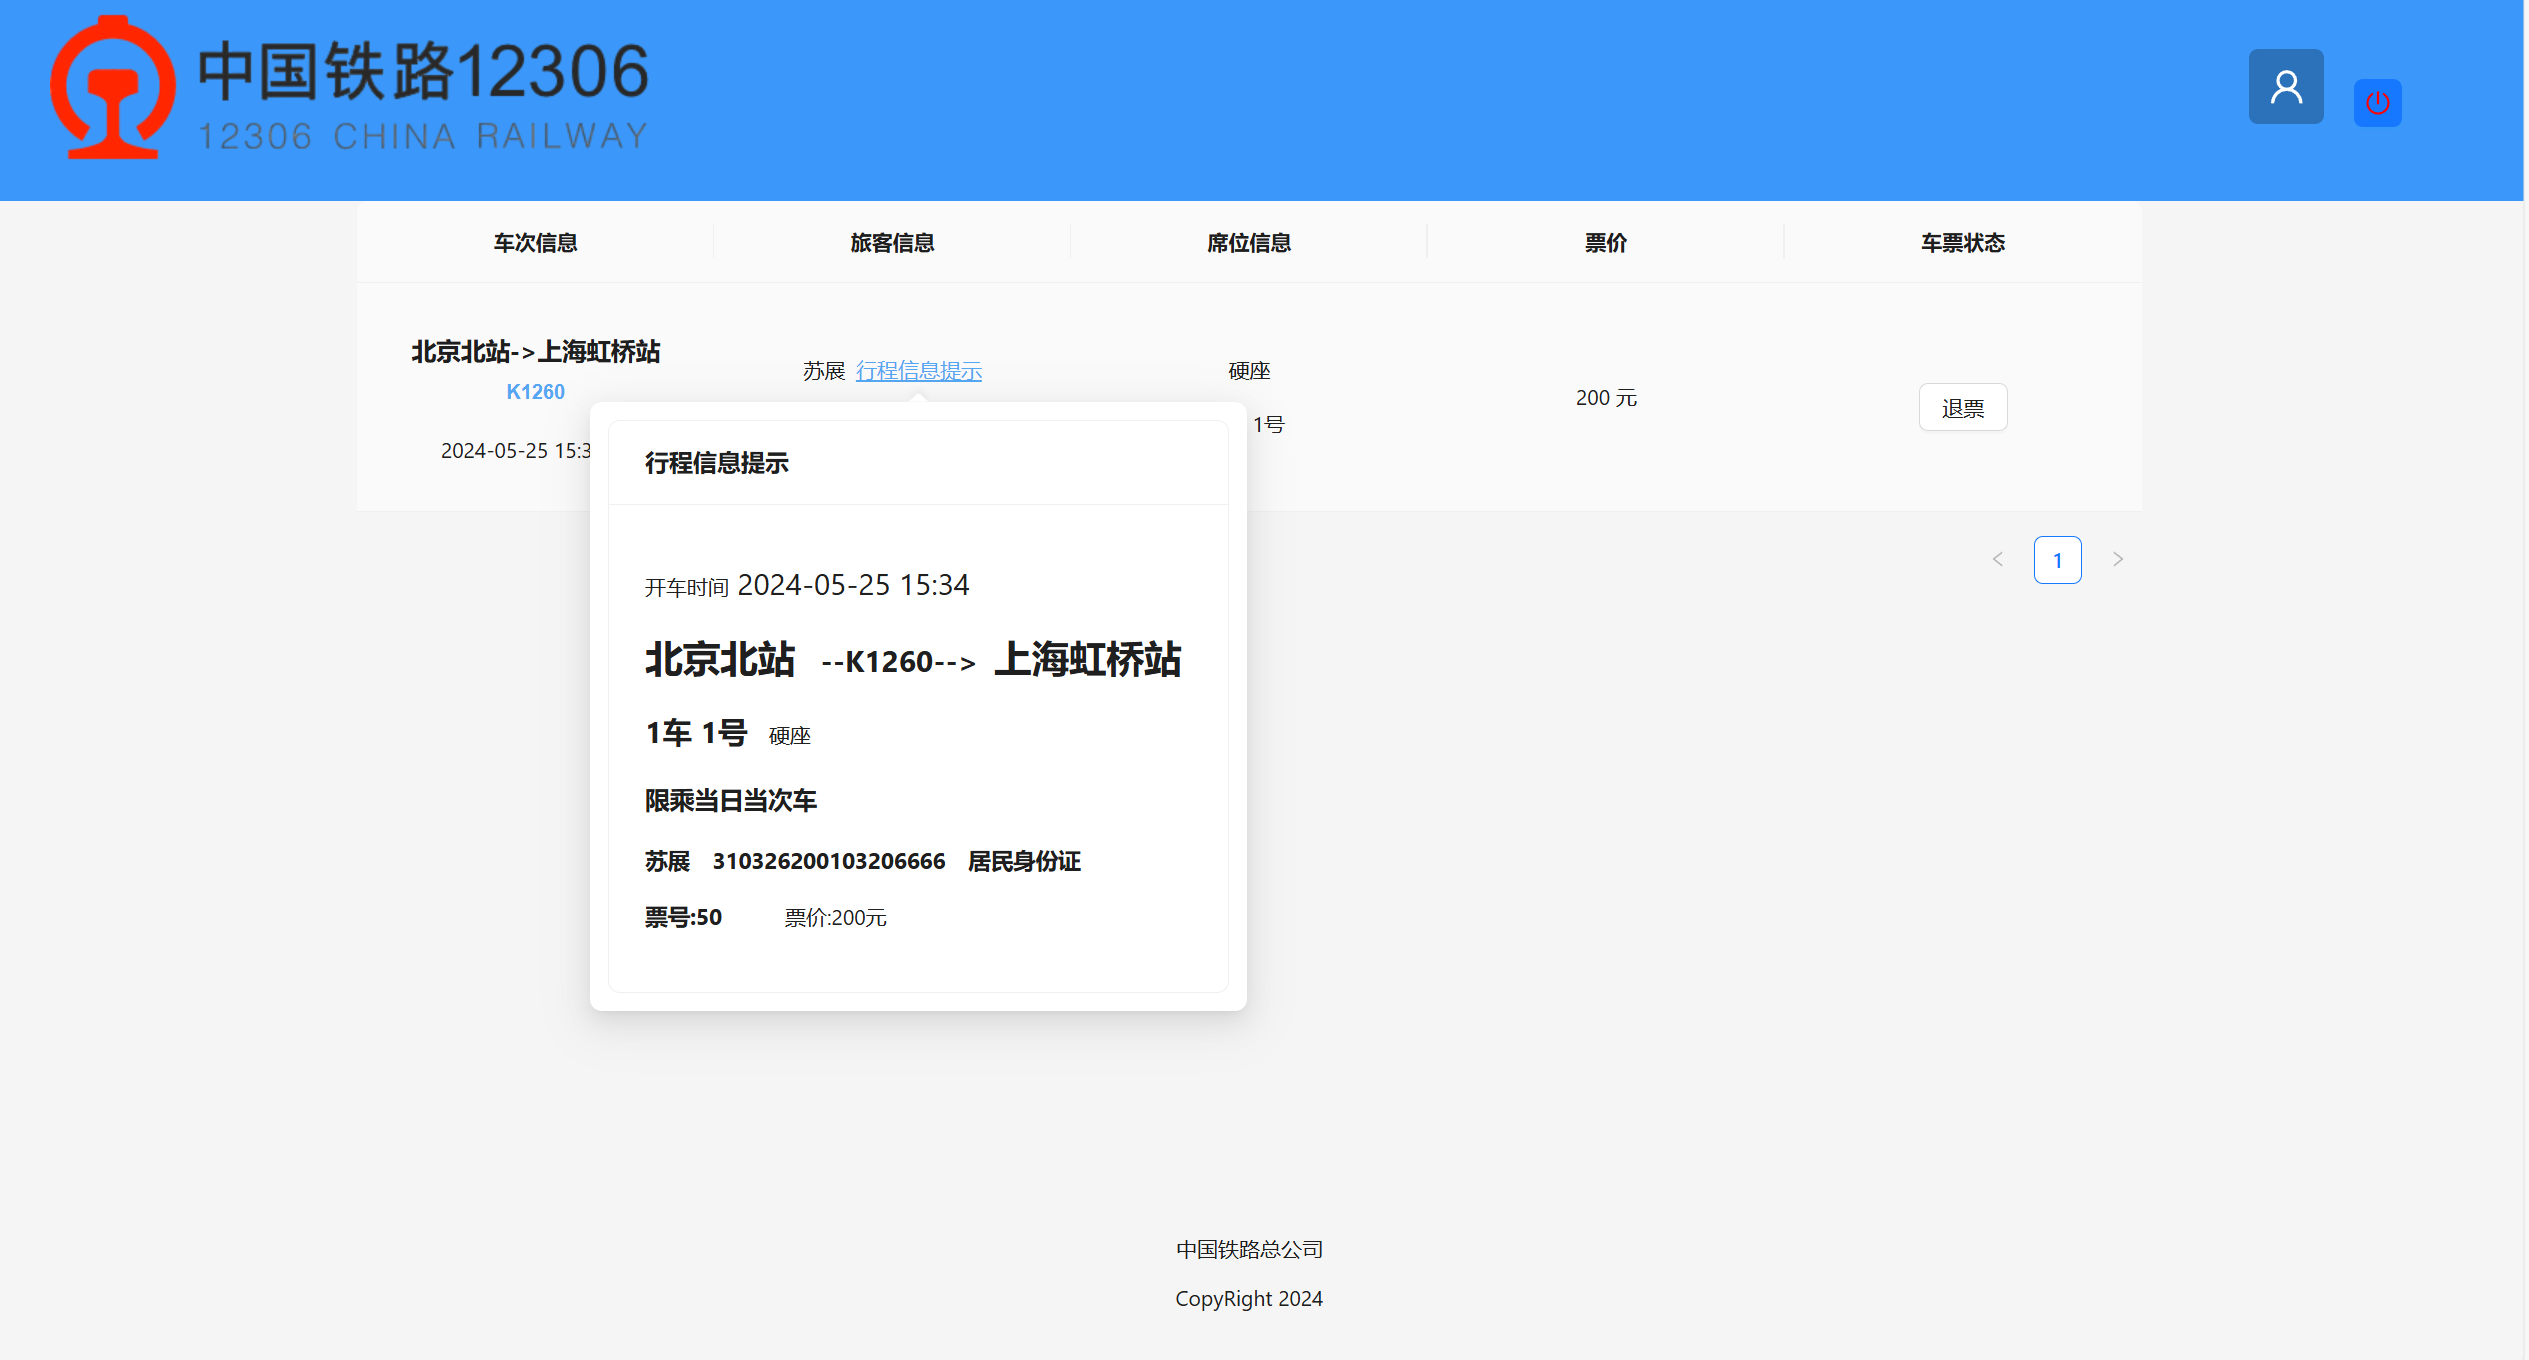
Task: Click 票价:200元 in popup
Action: pos(836,918)
